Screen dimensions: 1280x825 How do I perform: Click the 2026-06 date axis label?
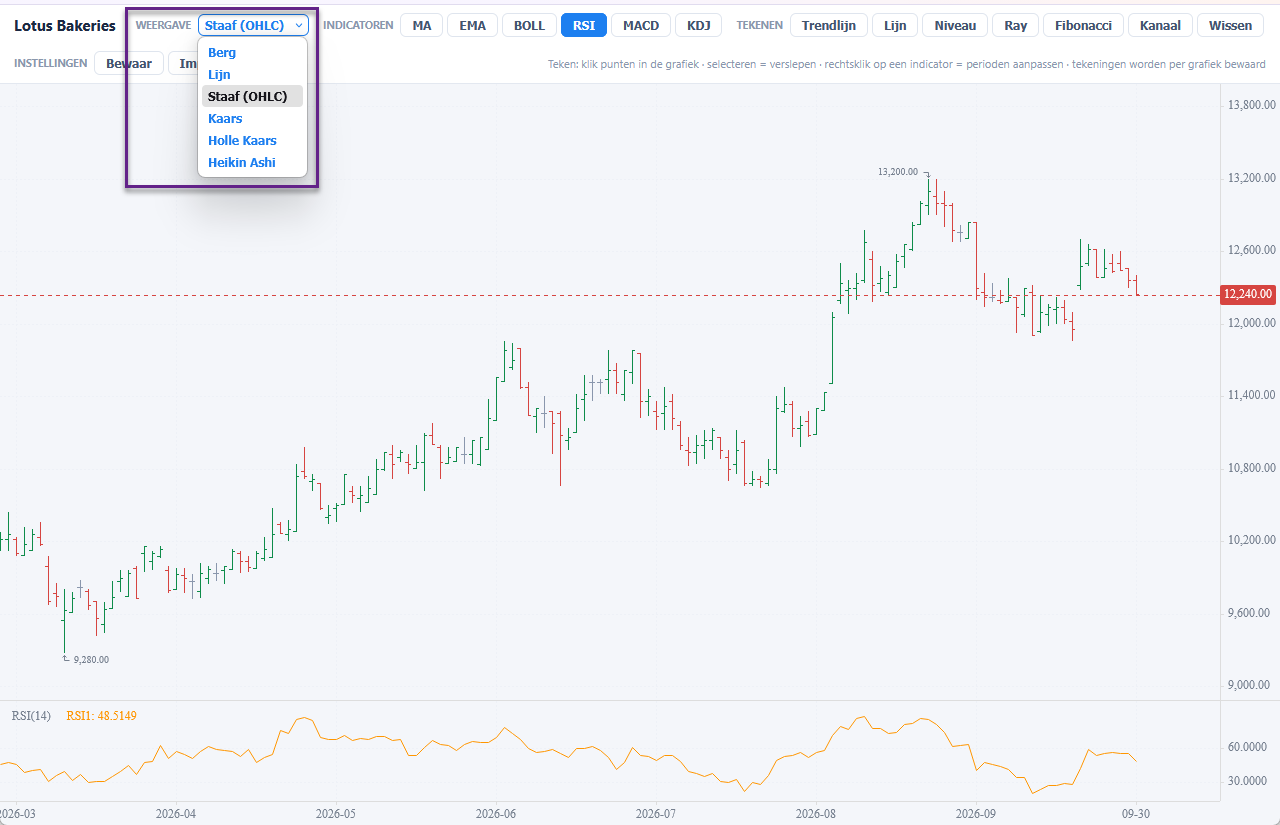coord(496,814)
